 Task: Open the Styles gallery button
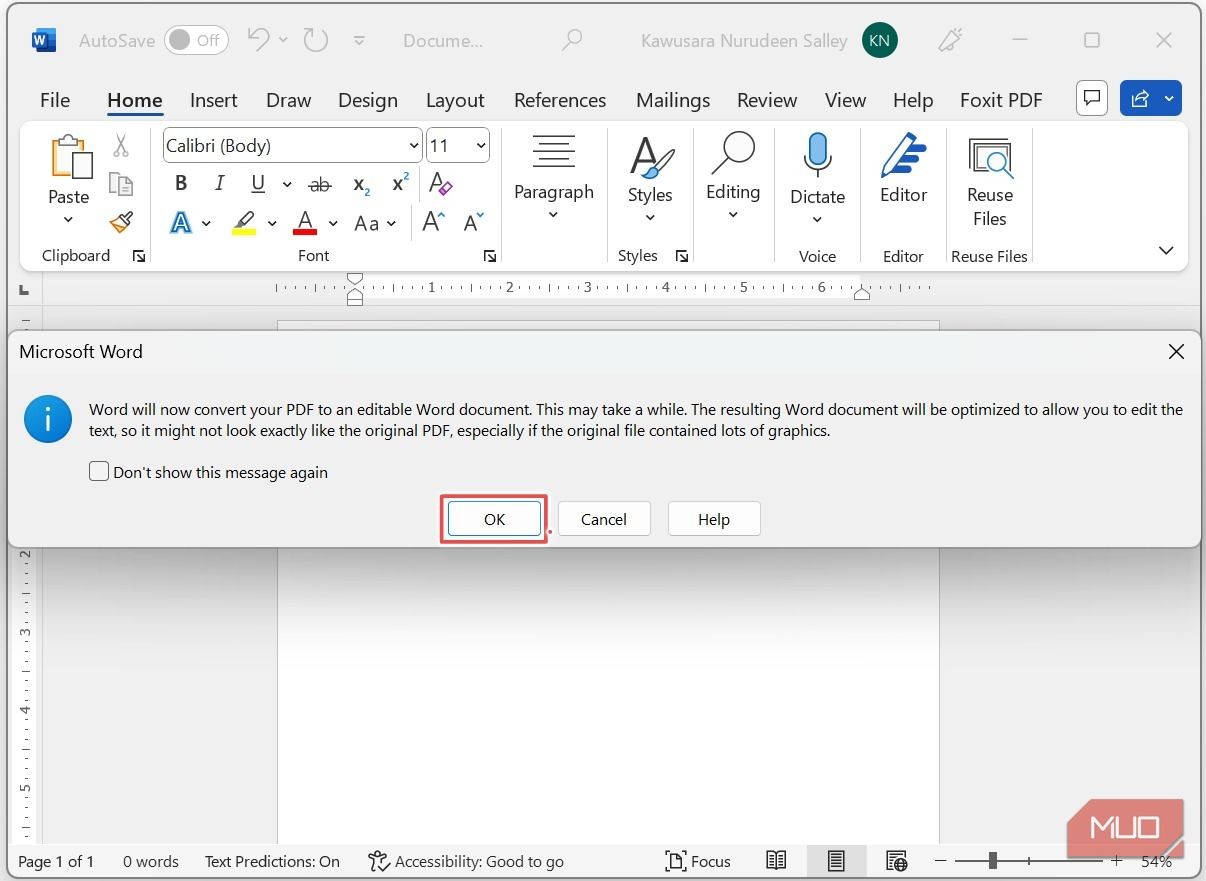tap(650, 180)
